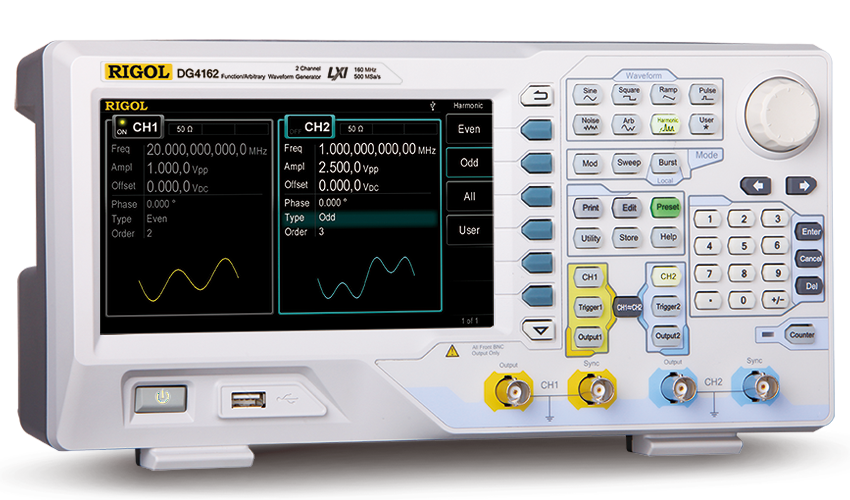Click the CH2 amplitude value 2.500,0
This screenshot has width=850, height=500.
click(339, 167)
